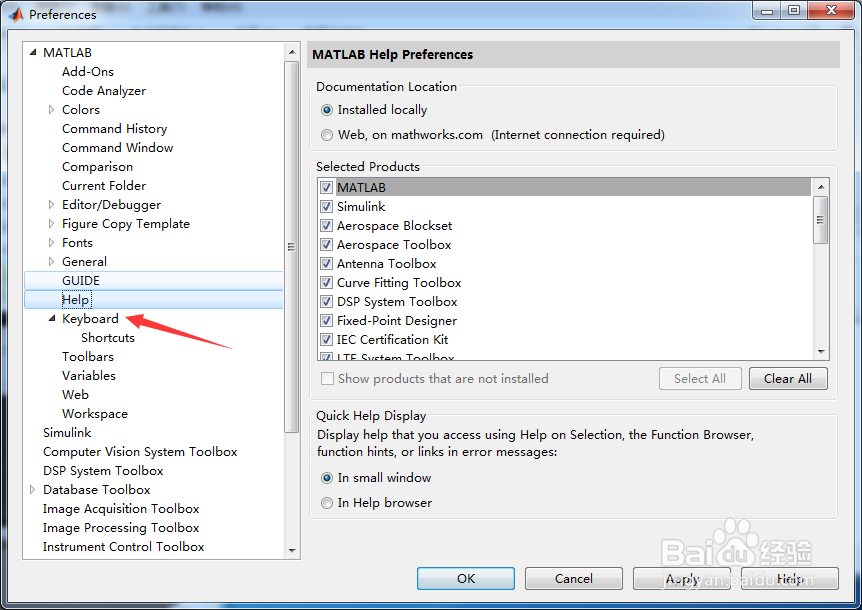Image resolution: width=862 pixels, height=610 pixels.
Task: Click Cancel to dismiss preferences
Action: click(x=573, y=579)
